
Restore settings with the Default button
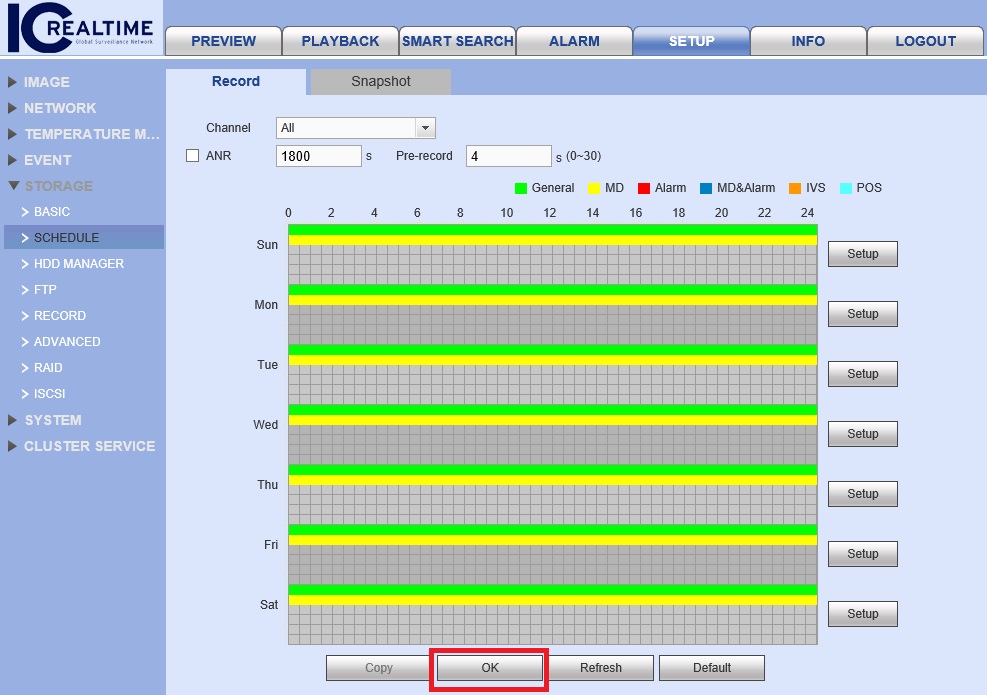coord(712,668)
